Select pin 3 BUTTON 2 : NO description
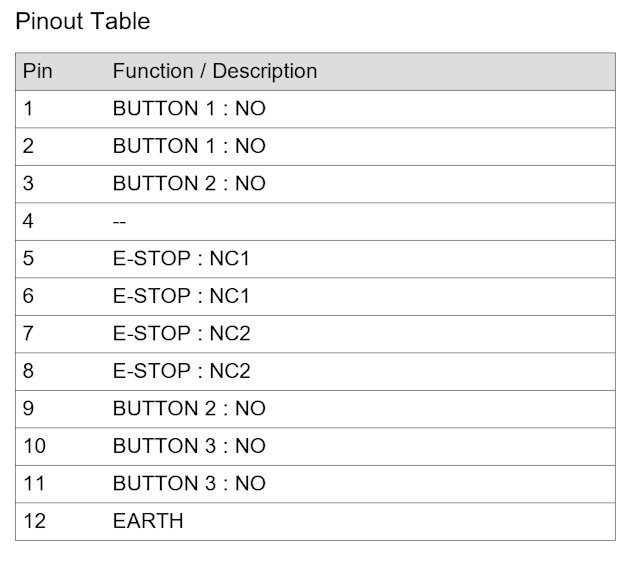This screenshot has height=570, width=630. [189, 184]
